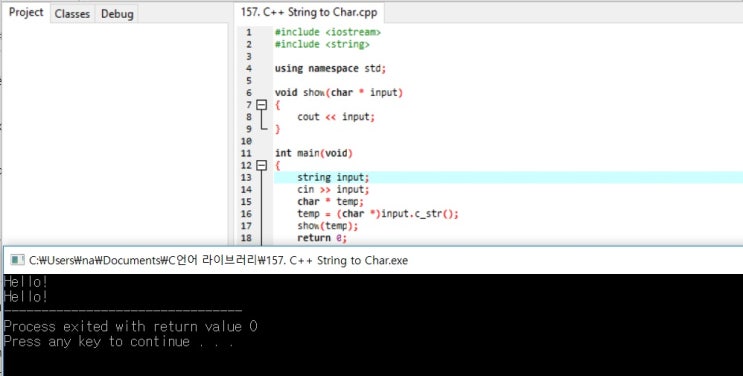Open the Classes tab
This screenshot has width=743, height=376.
[72, 14]
